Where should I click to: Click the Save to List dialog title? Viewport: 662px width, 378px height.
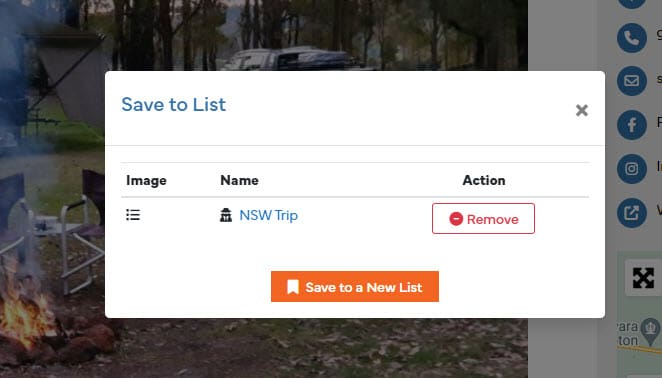(x=174, y=104)
